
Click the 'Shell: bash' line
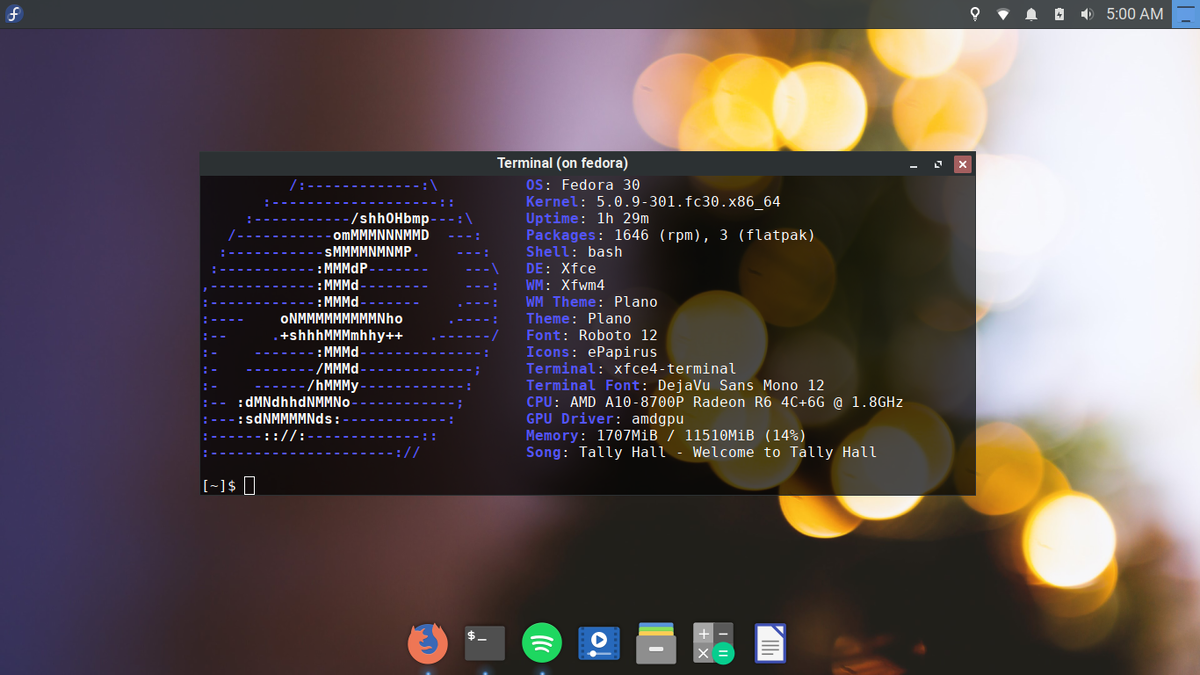pos(574,252)
